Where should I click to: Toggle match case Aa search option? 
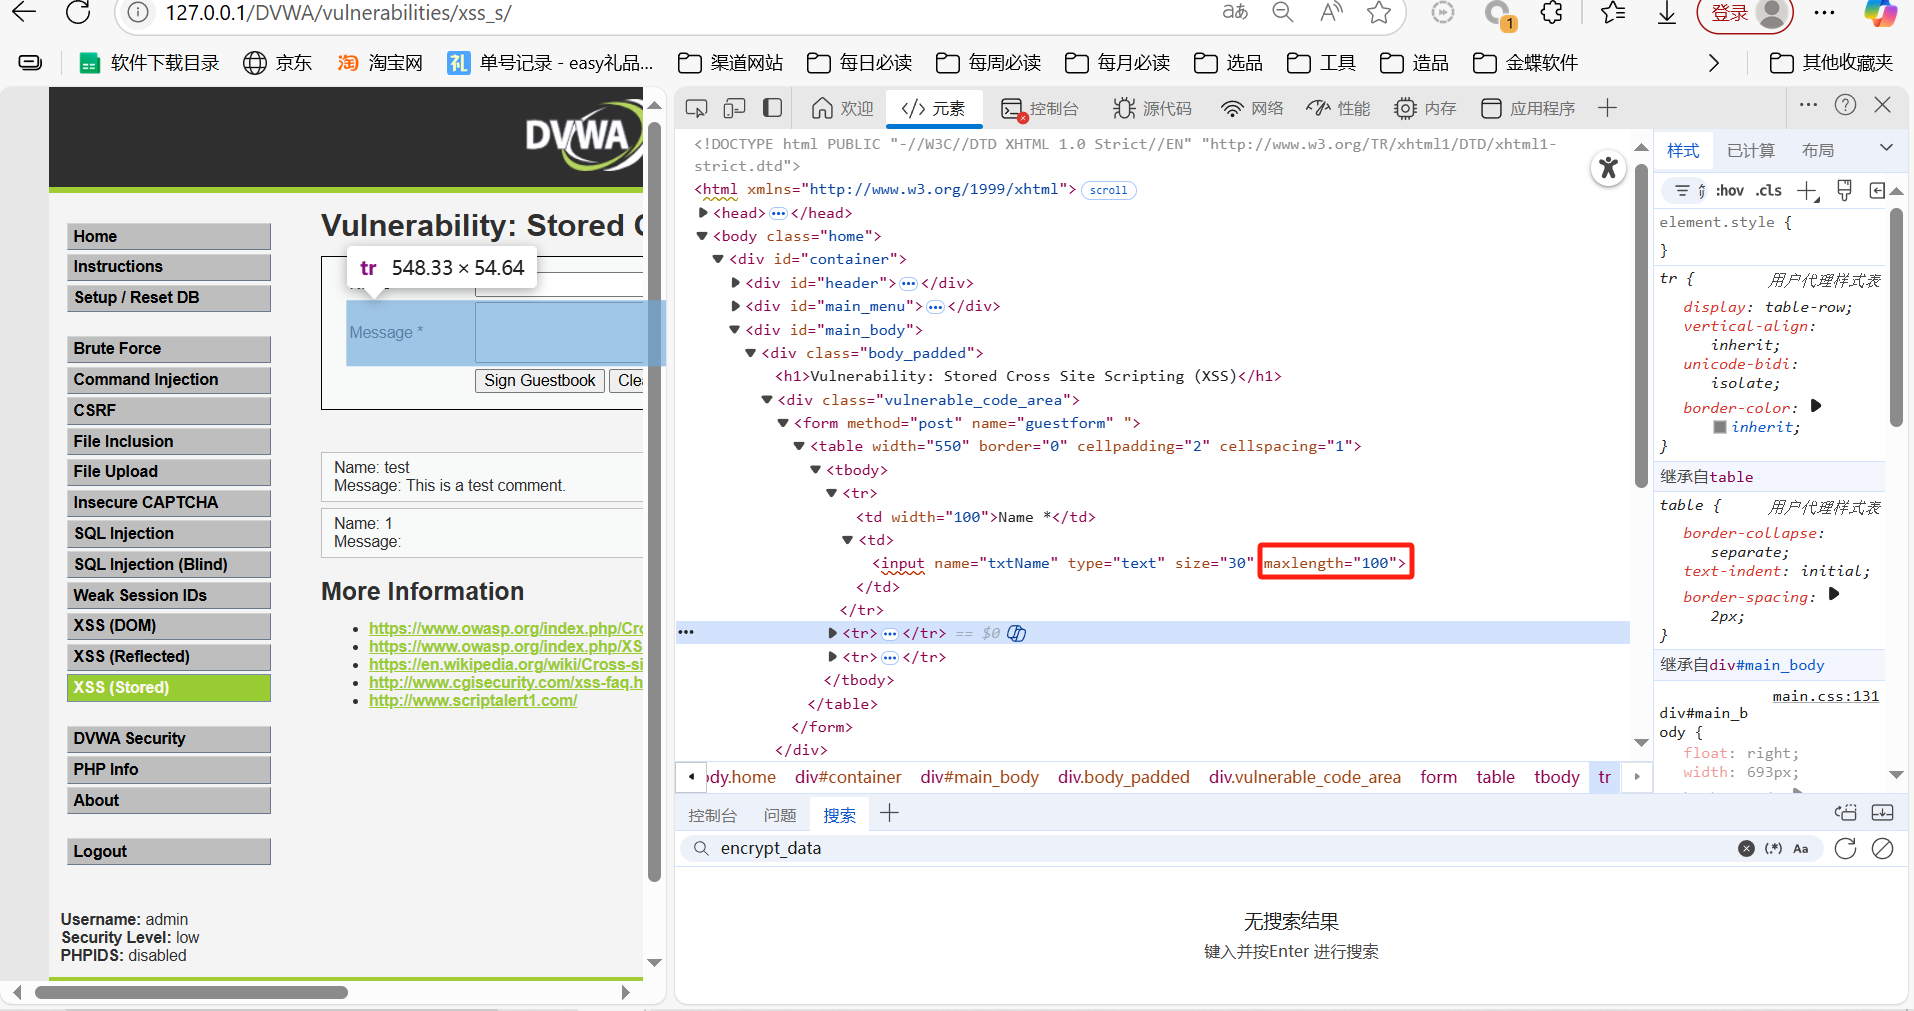(1801, 848)
